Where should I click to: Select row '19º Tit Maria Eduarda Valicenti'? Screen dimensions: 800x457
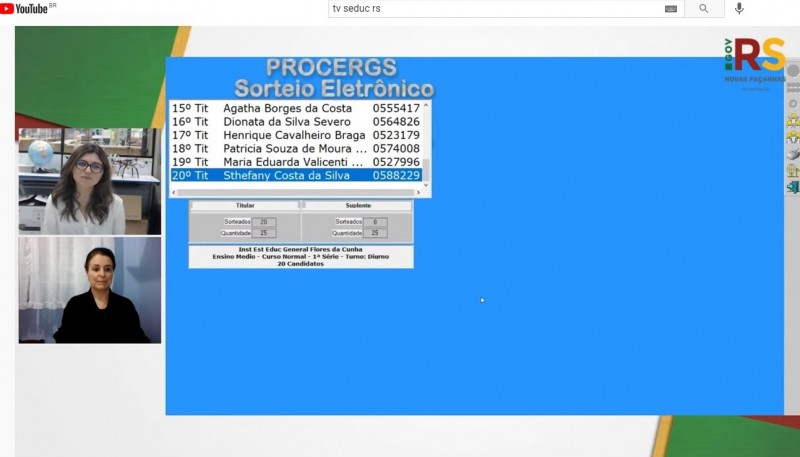tap(296, 162)
